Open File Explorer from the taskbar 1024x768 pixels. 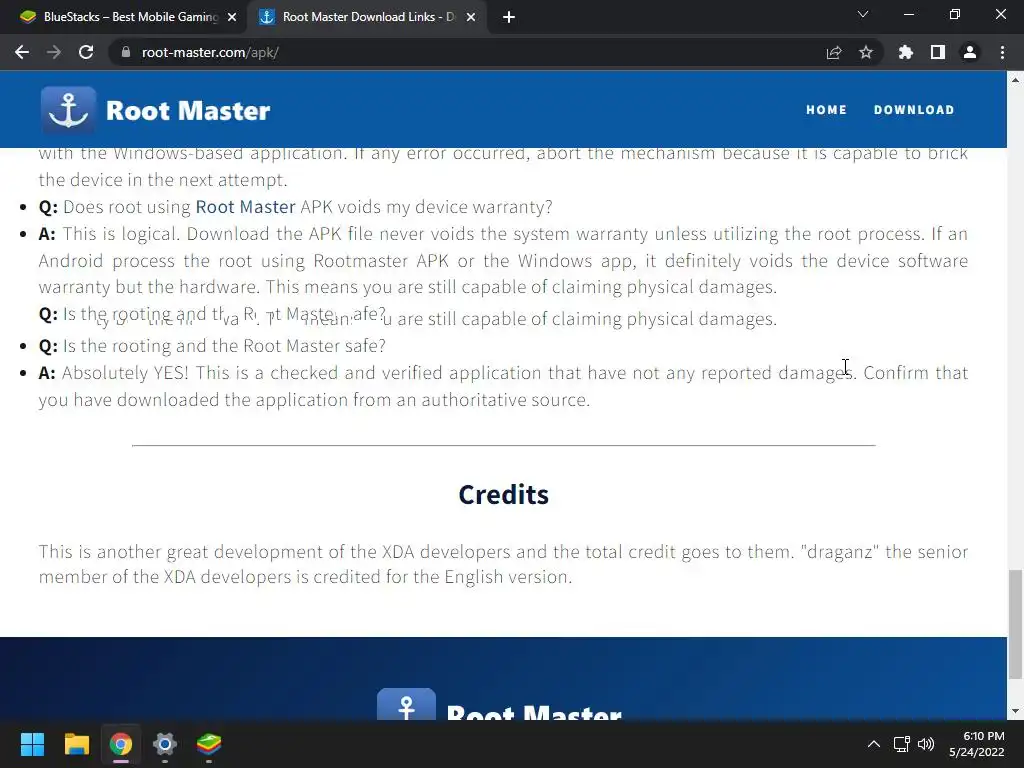[x=76, y=744]
